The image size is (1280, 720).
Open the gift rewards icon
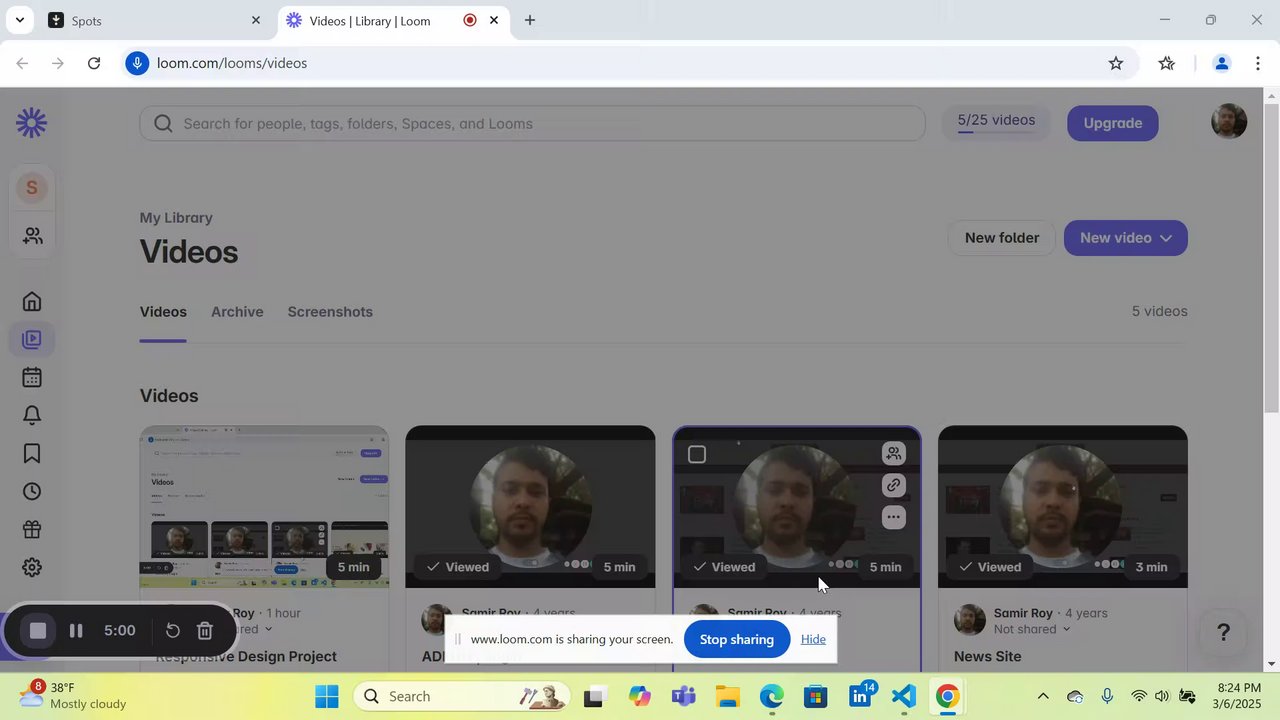point(32,529)
